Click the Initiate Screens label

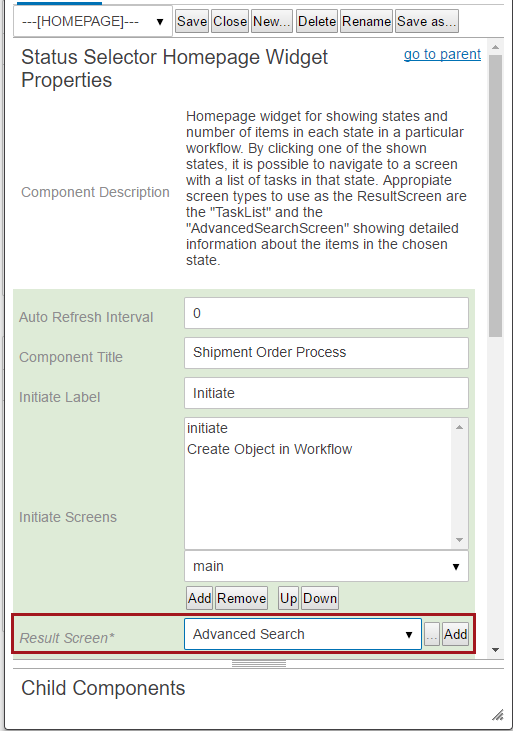68,517
